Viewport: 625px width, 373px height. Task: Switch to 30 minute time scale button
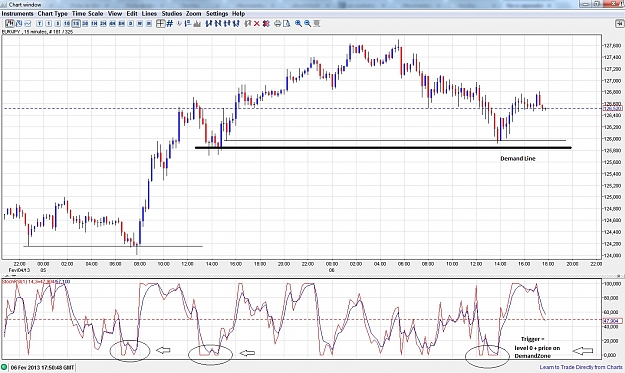coord(85,24)
